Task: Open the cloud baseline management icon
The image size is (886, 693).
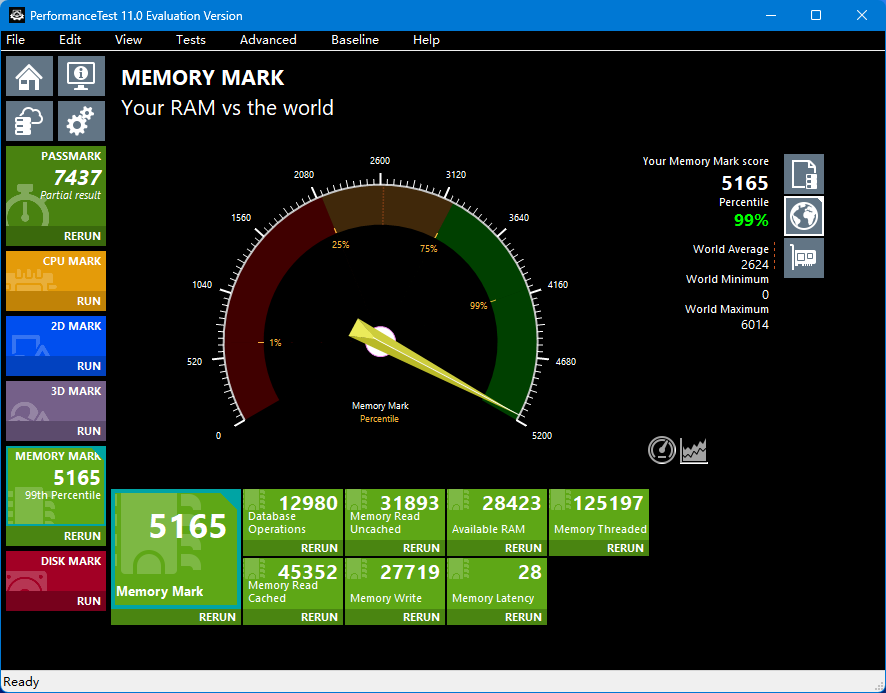Action: pos(30,121)
